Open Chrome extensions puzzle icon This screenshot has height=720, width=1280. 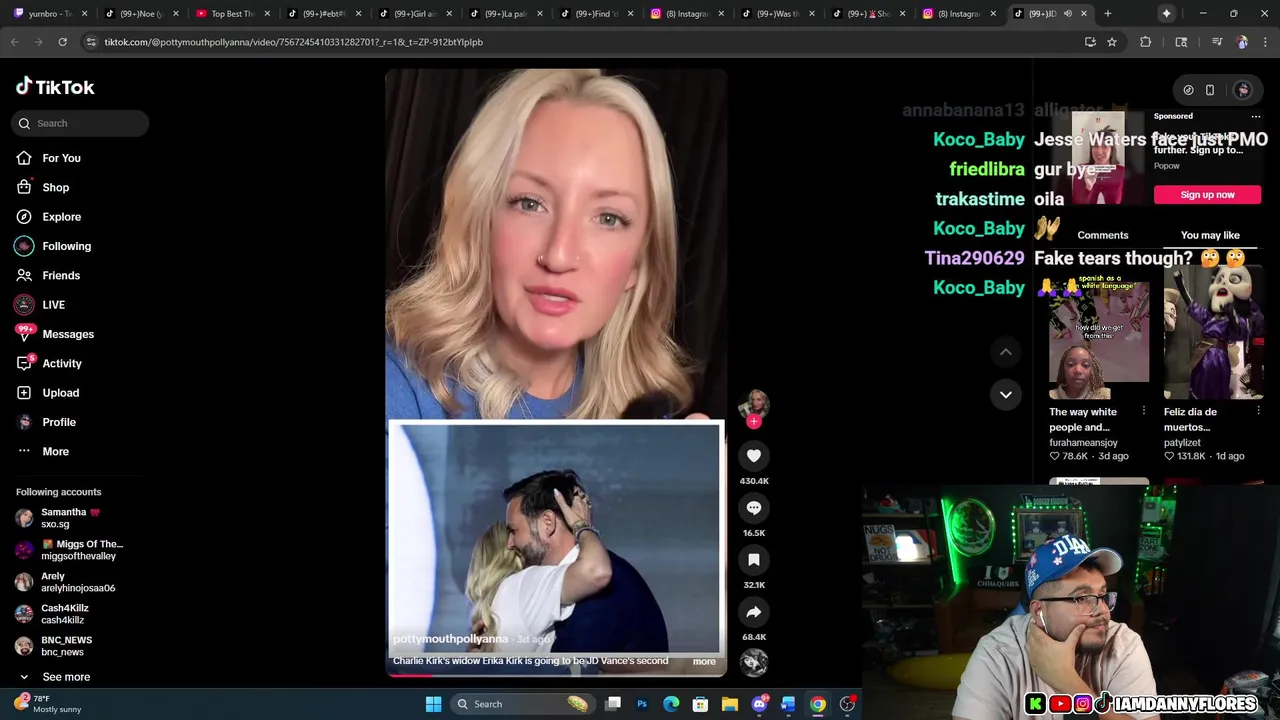click(x=1146, y=42)
